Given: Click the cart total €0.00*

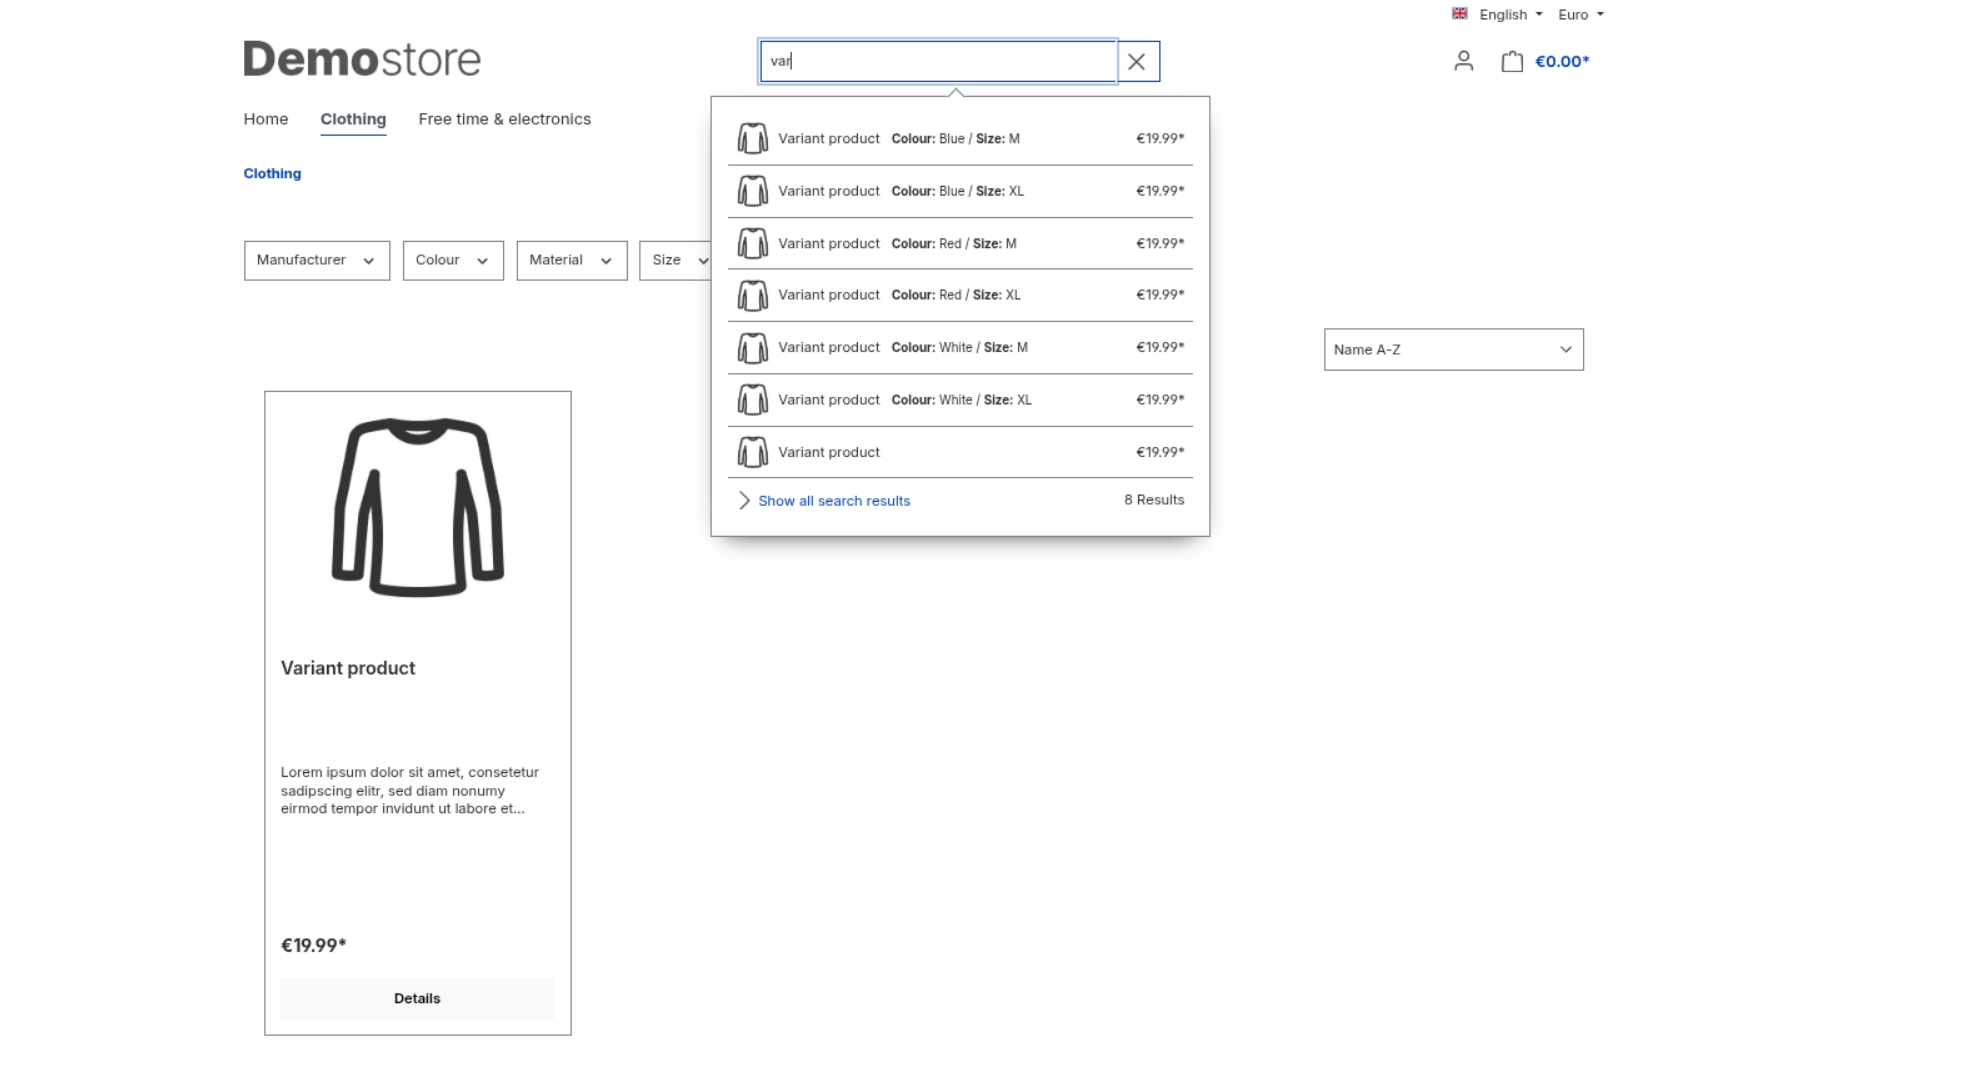Looking at the screenshot, I should click(x=1562, y=61).
